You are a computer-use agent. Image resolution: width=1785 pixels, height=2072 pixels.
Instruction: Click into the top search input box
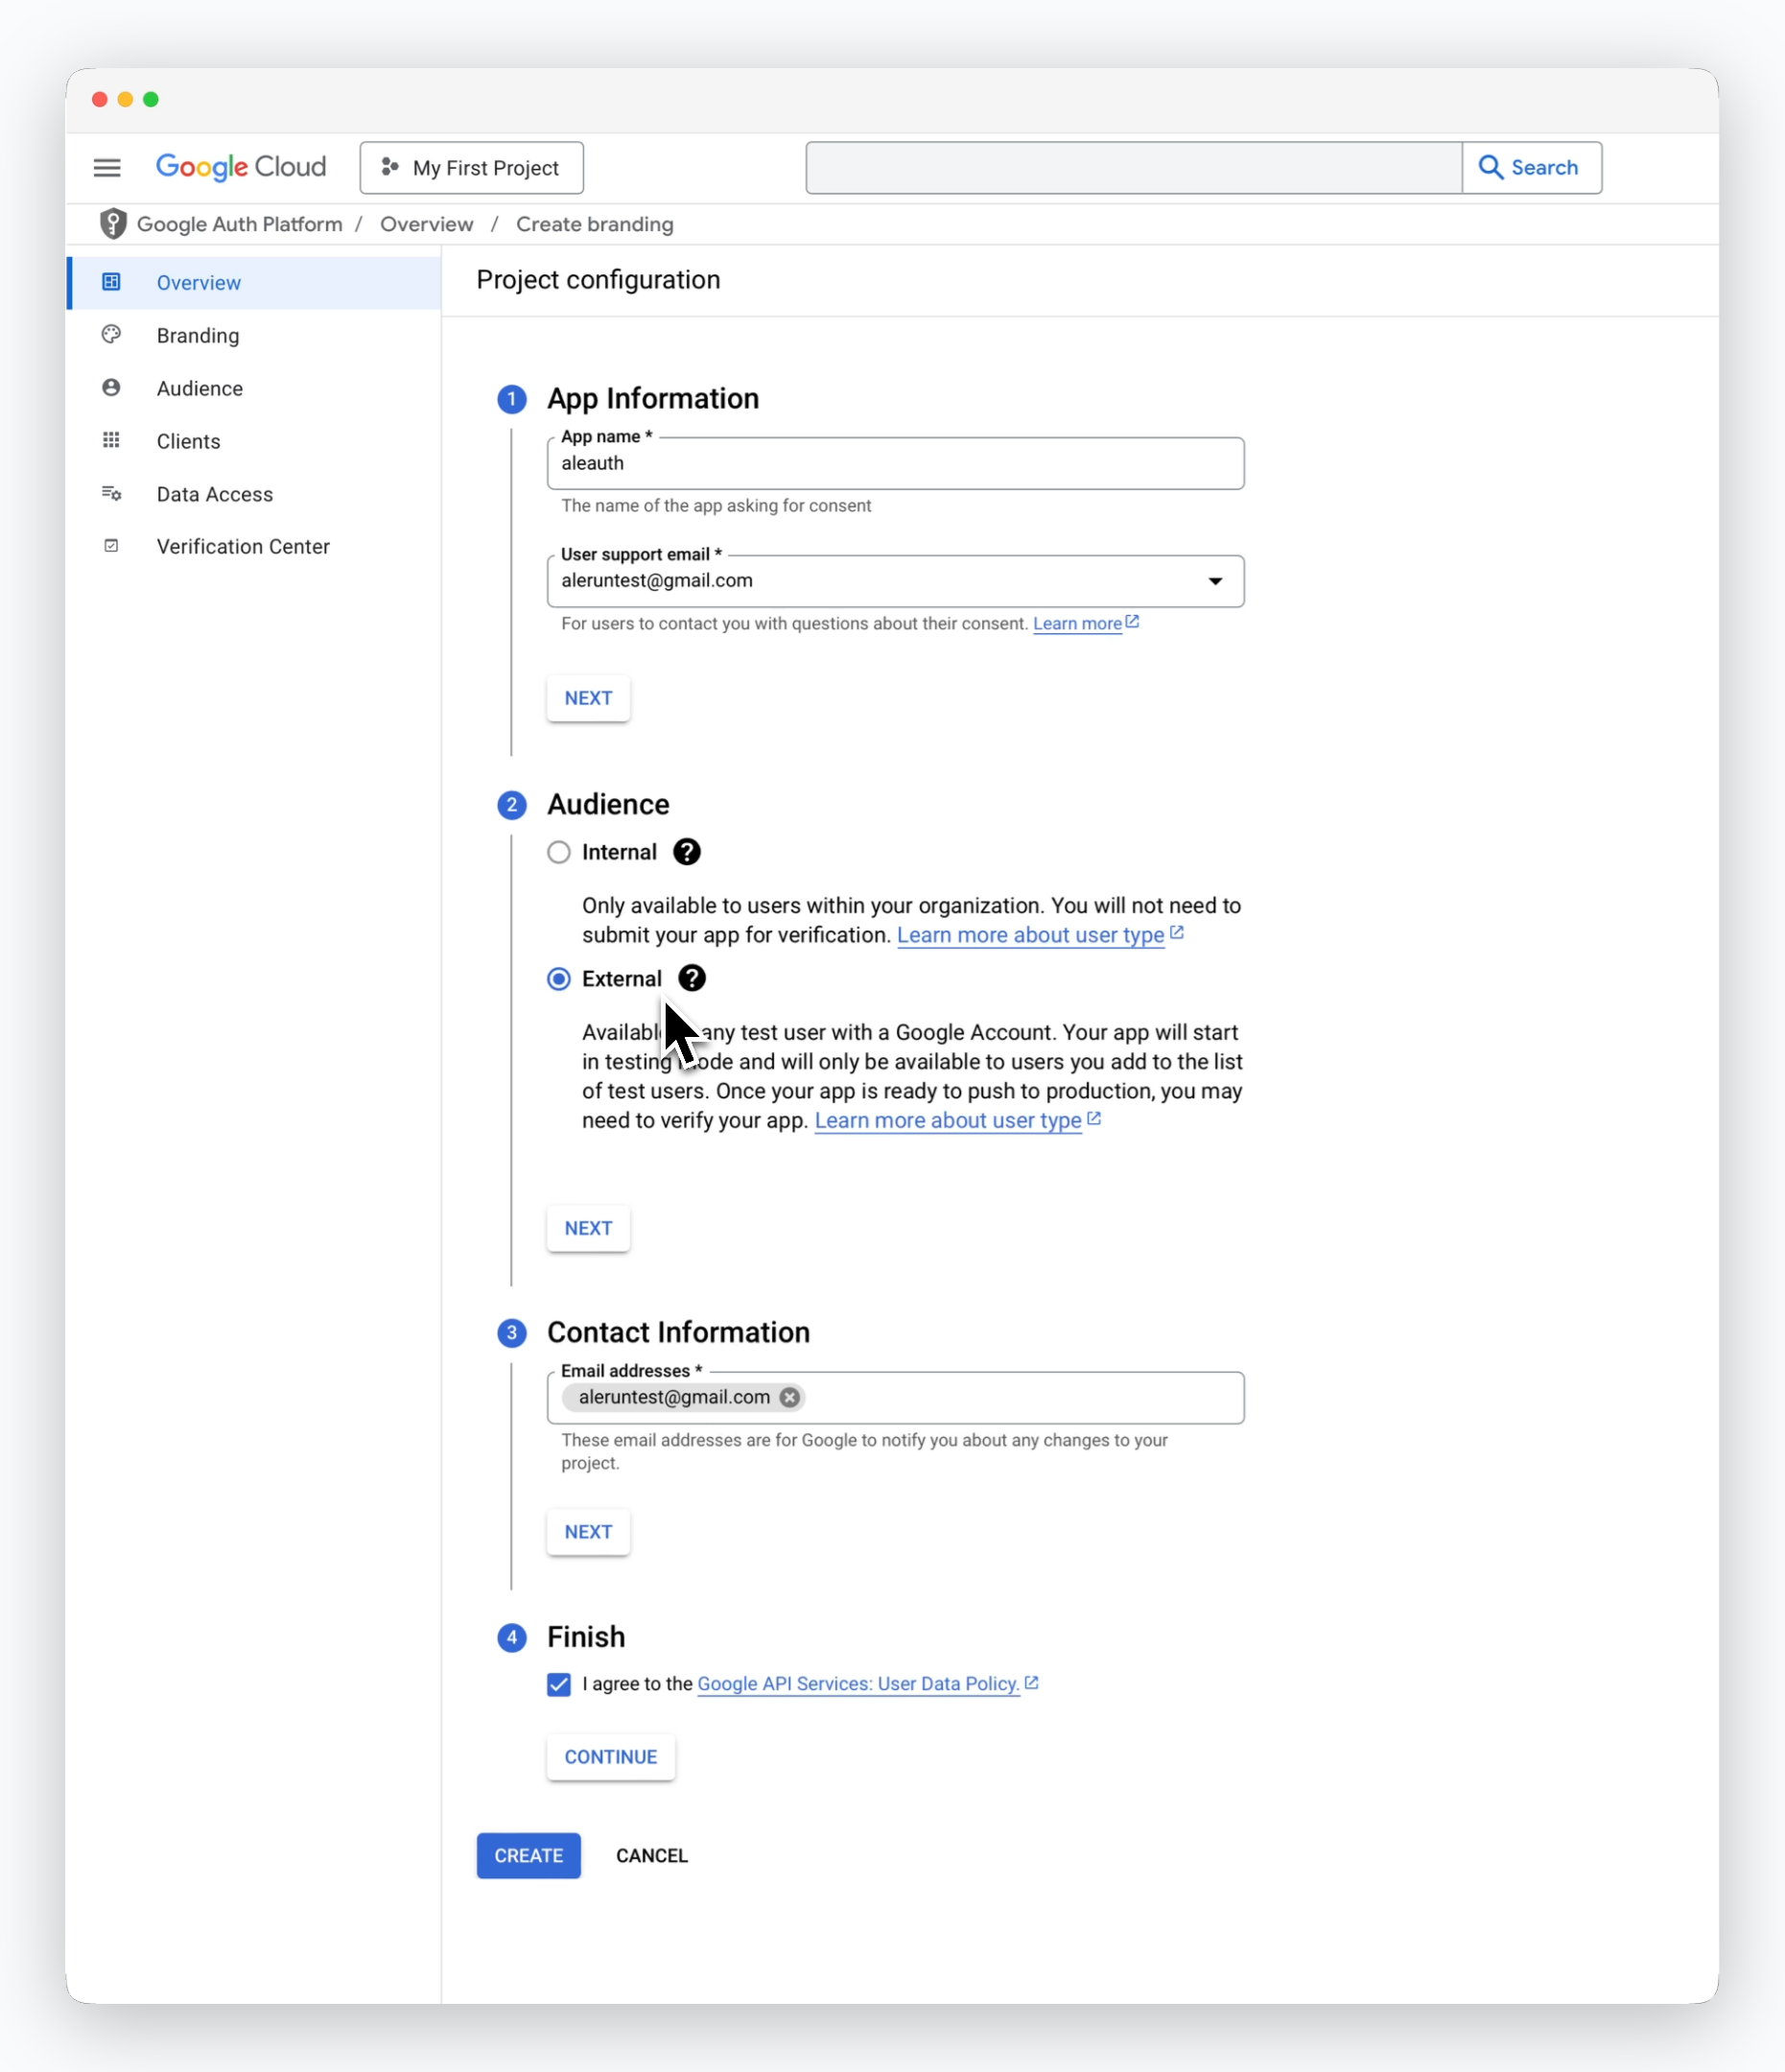(x=1134, y=168)
